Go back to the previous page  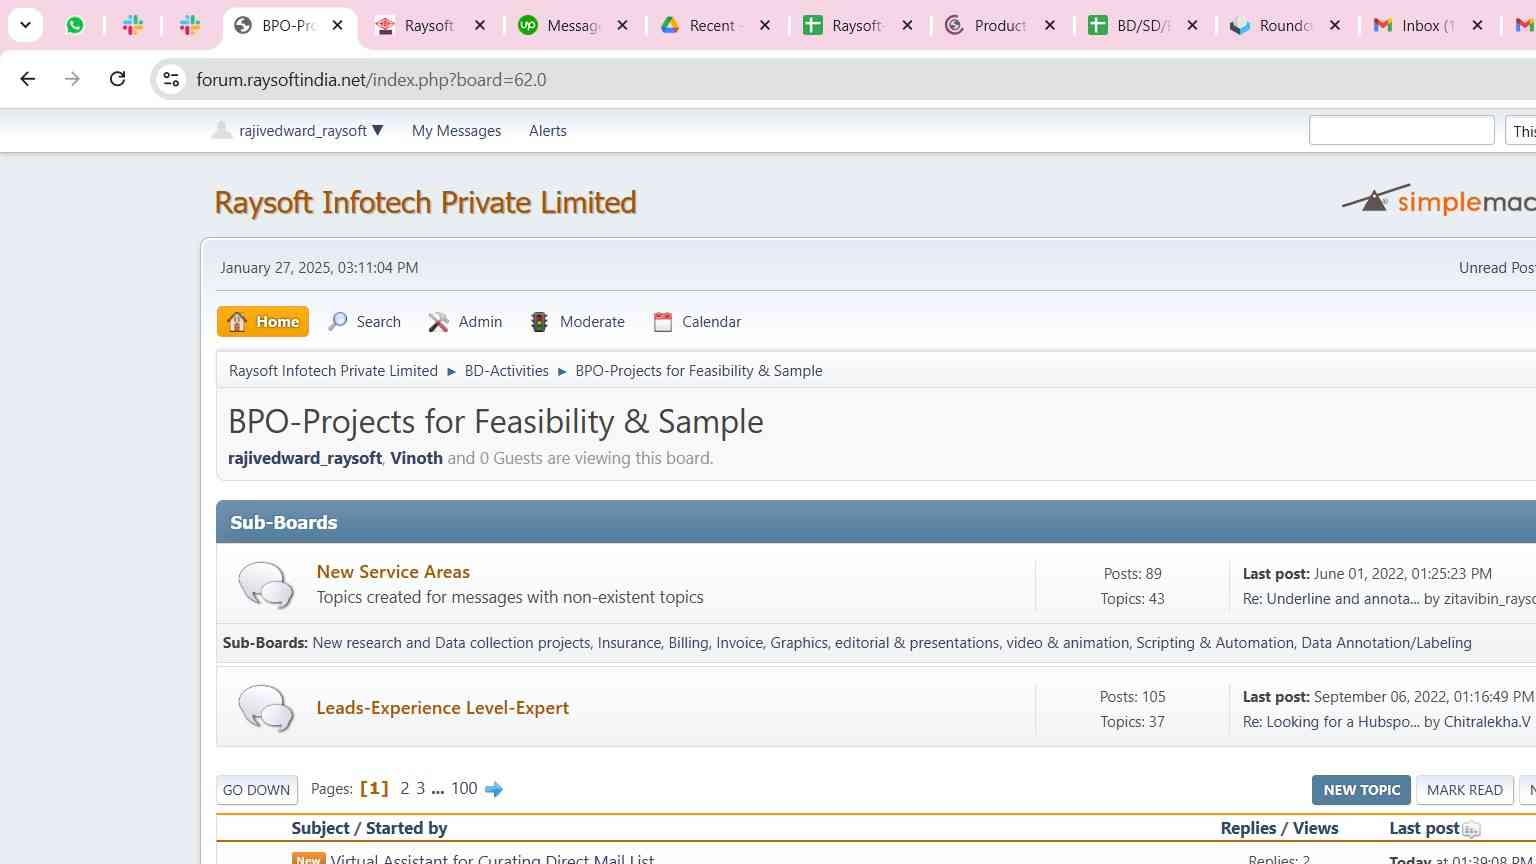pos(28,79)
